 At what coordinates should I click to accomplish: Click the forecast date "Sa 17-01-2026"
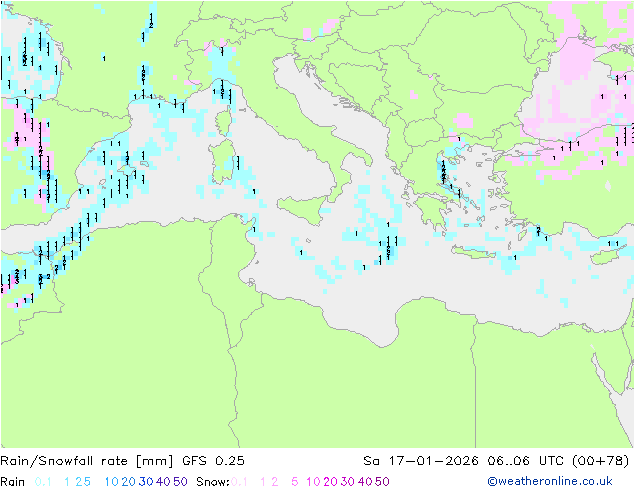421,461
